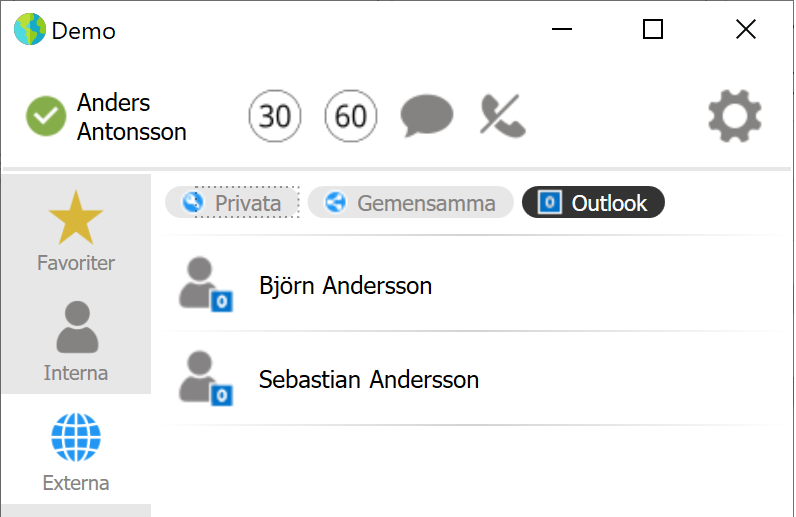Click the green availability status icon
The image size is (796, 517).
pyautogui.click(x=46, y=116)
